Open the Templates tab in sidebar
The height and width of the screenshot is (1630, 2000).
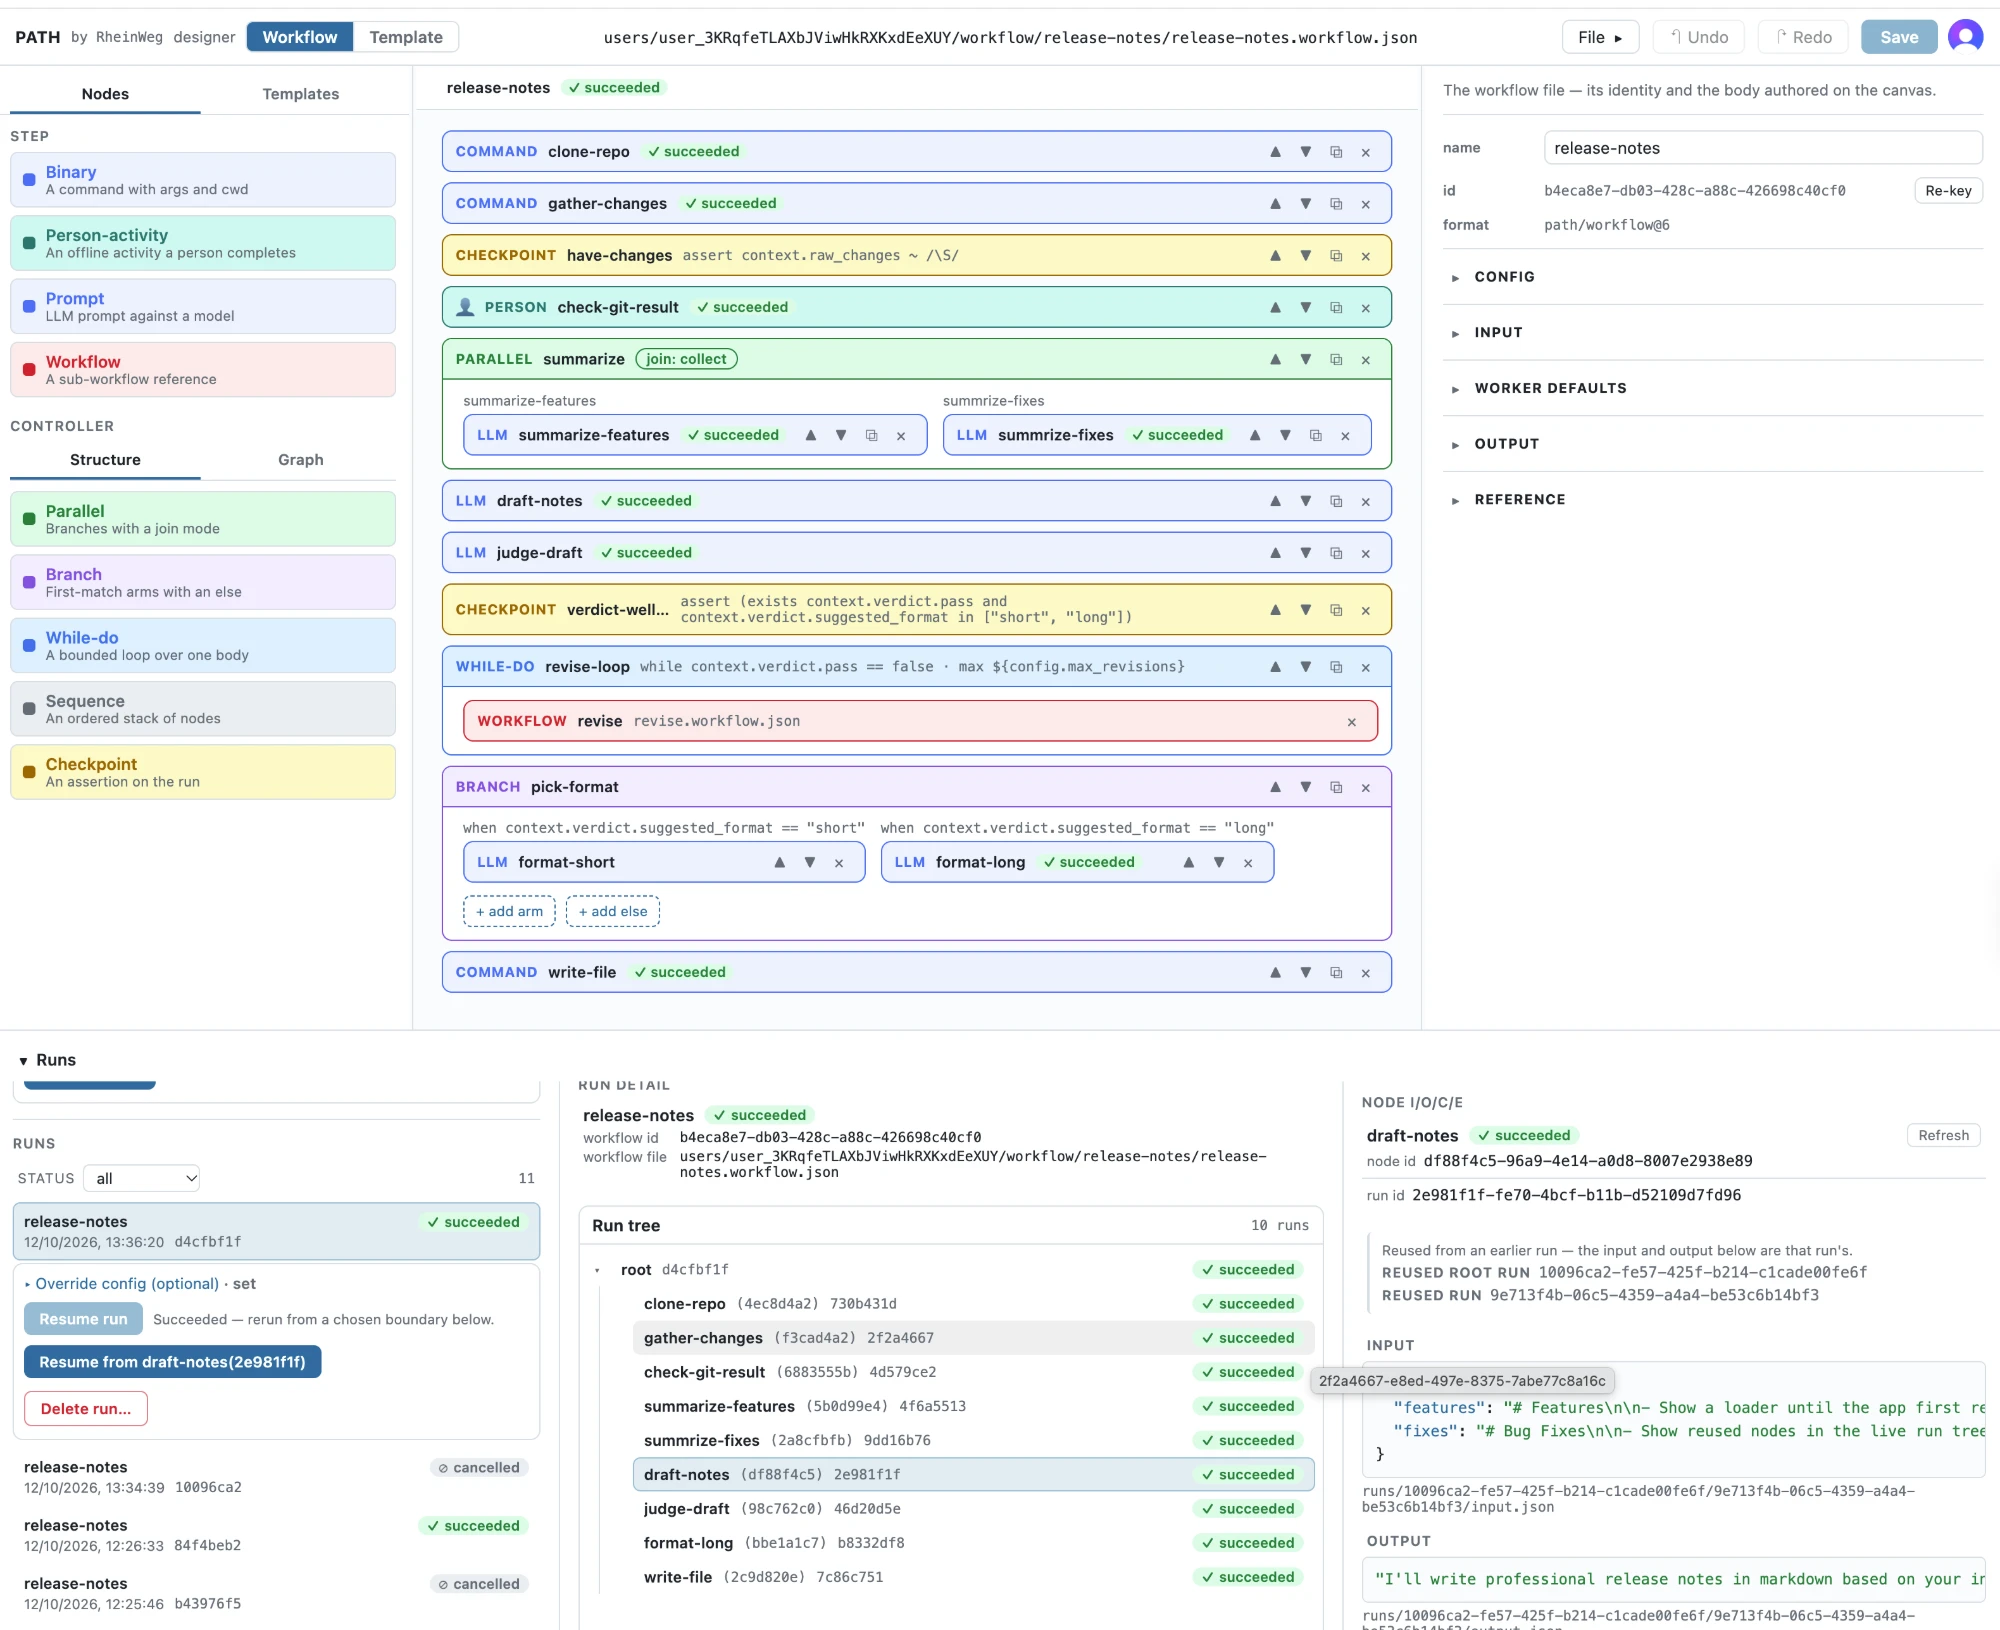pos(300,94)
